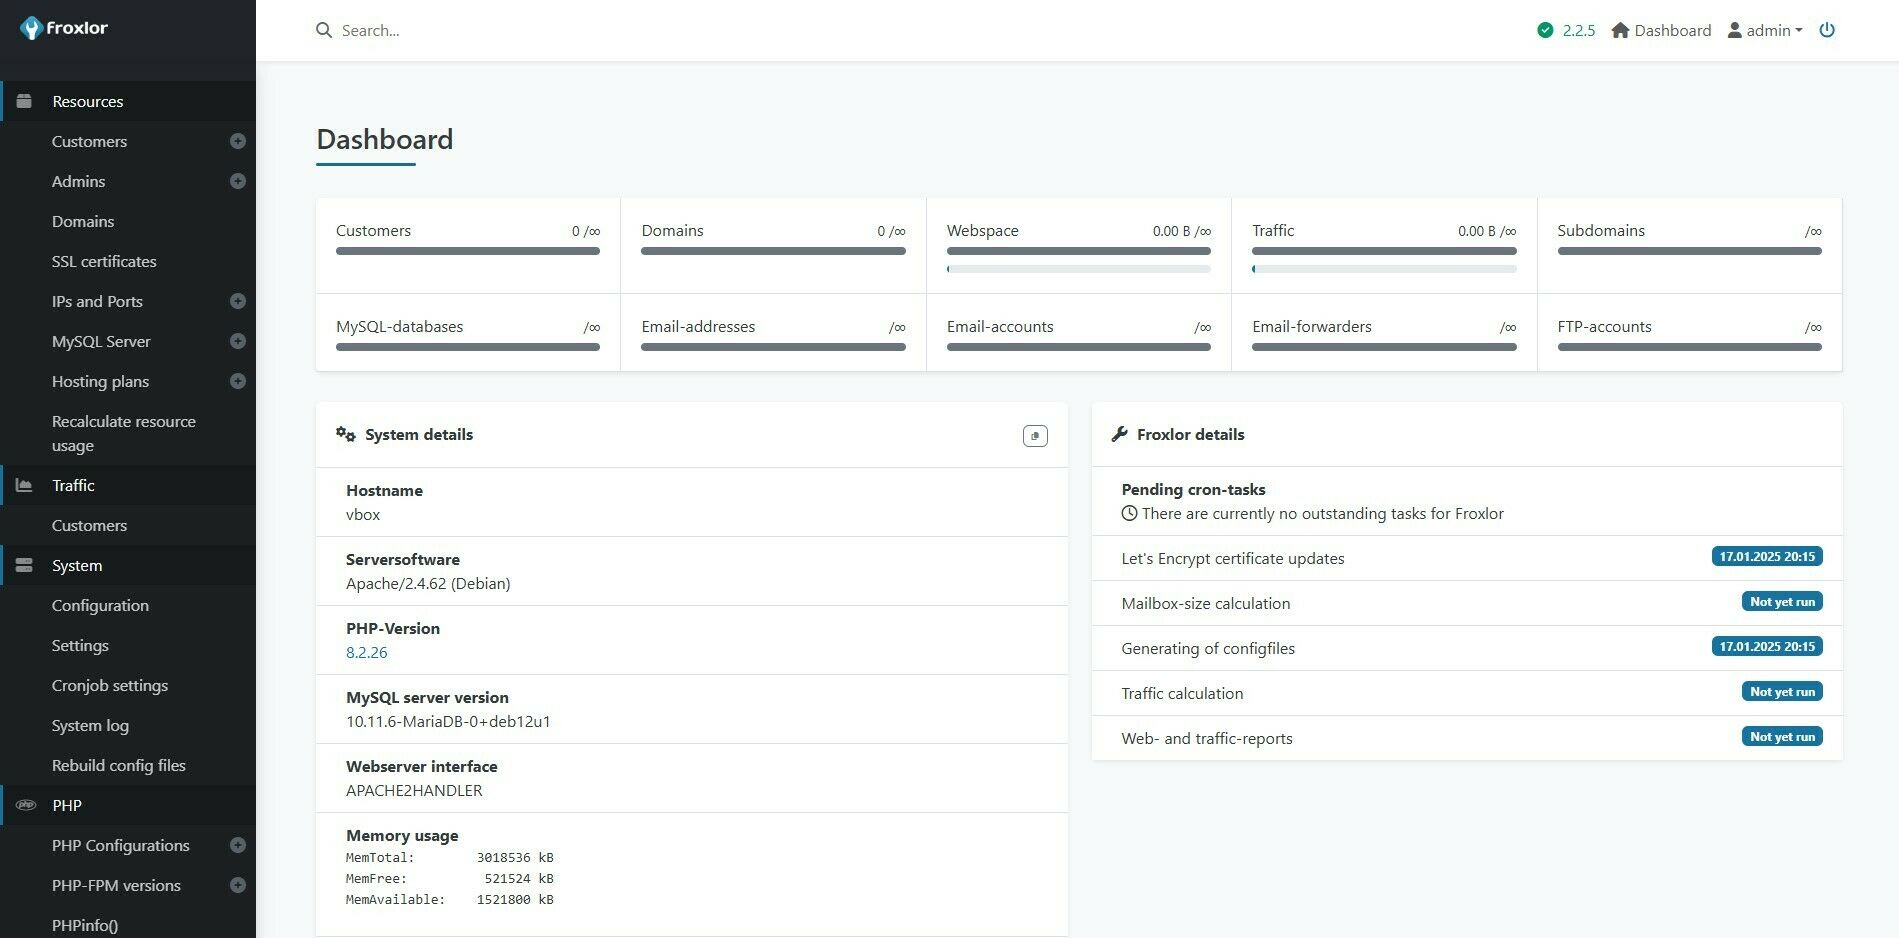Open PHP version 8.2.26 link

tap(366, 652)
